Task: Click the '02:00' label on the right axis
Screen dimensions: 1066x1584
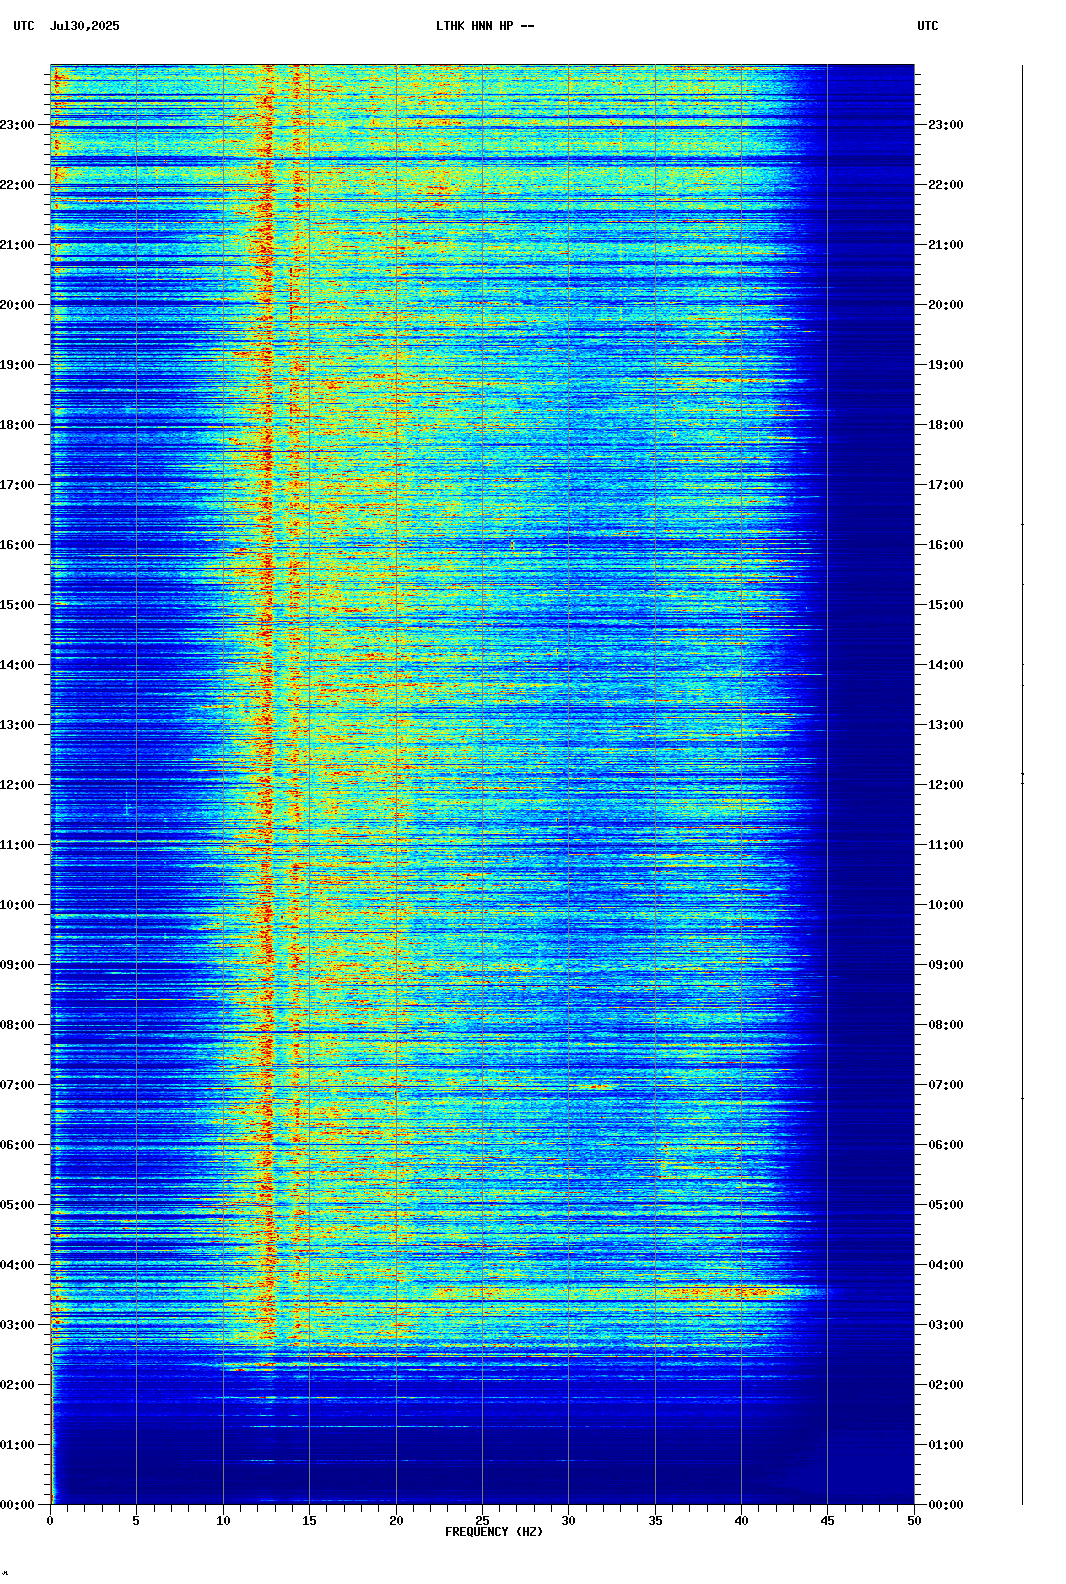Action: tap(946, 1385)
